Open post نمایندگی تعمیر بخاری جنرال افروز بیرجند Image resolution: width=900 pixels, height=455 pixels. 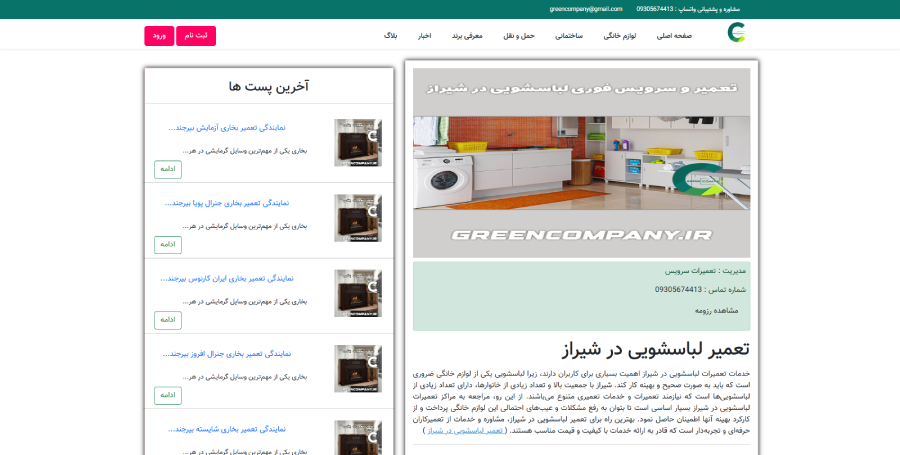pyautogui.click(x=227, y=353)
